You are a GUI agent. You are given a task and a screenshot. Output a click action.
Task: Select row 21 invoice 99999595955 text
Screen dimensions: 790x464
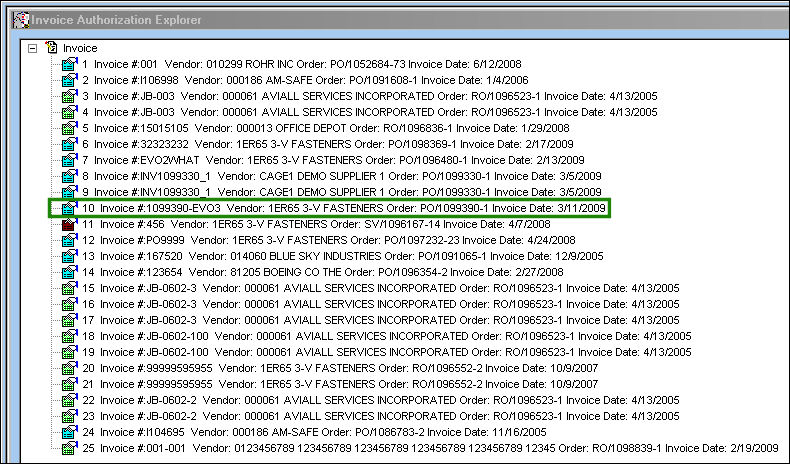click(x=340, y=384)
